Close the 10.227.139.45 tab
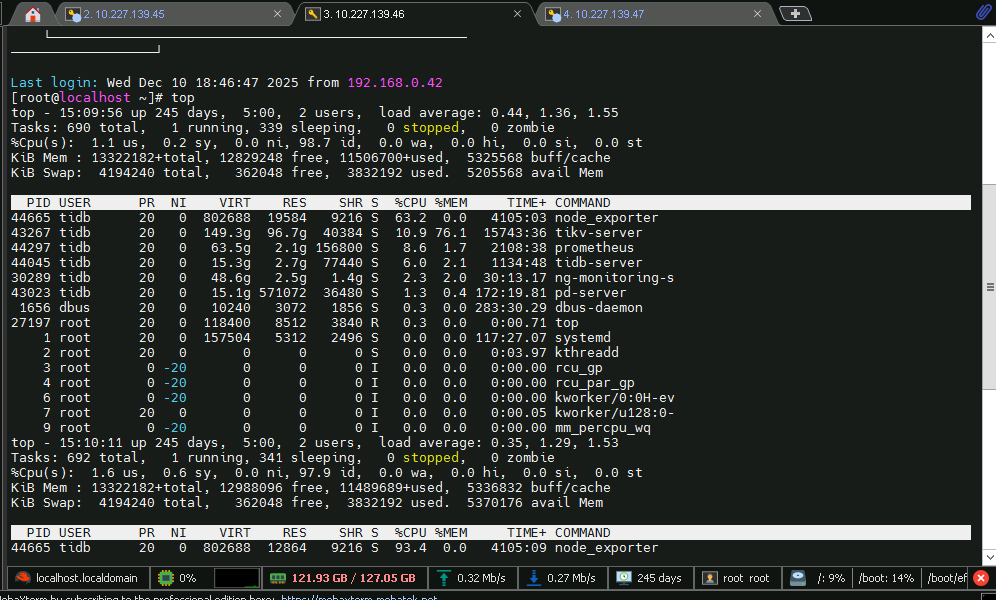The width and height of the screenshot is (996, 600). pos(278,14)
